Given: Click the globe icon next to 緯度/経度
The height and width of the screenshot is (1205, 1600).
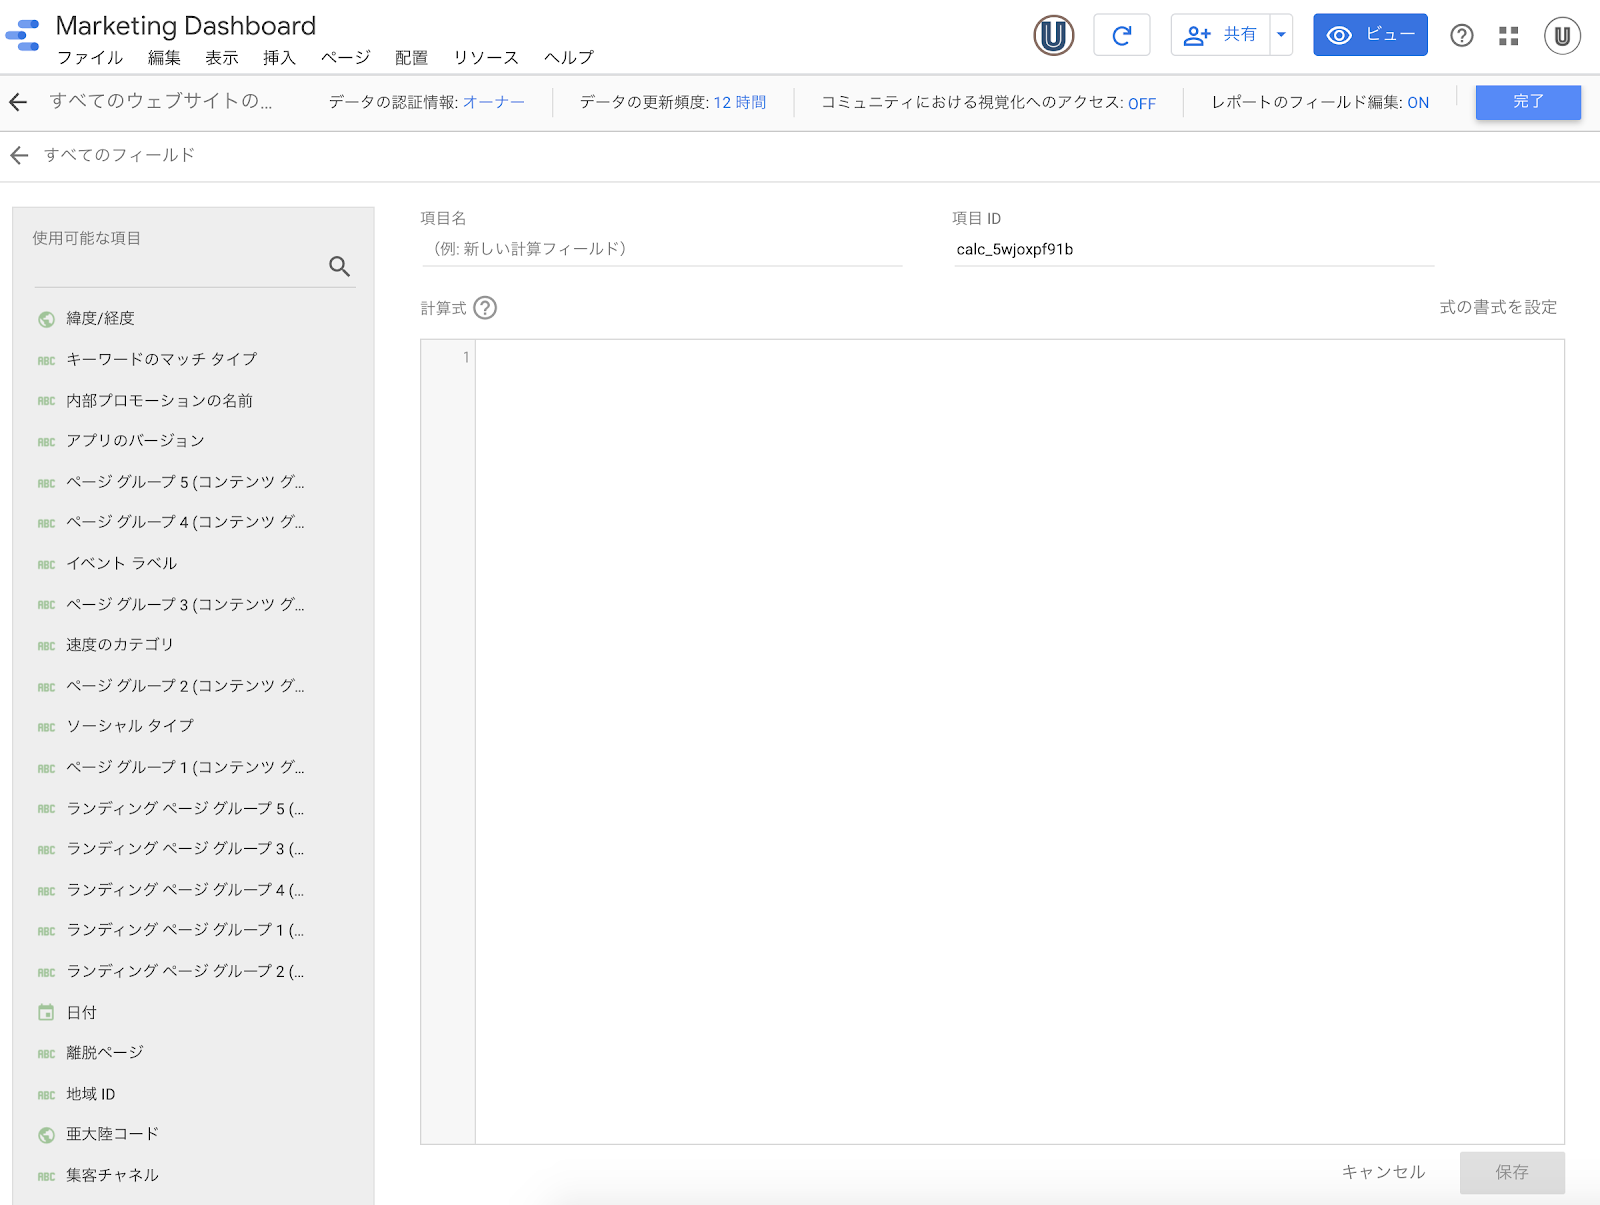Looking at the screenshot, I should pos(46,319).
